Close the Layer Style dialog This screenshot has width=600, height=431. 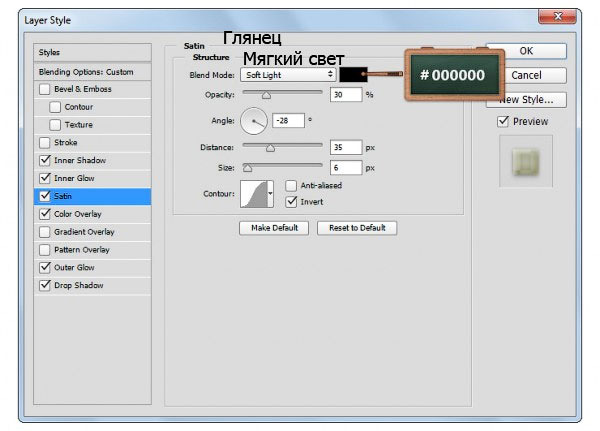click(557, 17)
